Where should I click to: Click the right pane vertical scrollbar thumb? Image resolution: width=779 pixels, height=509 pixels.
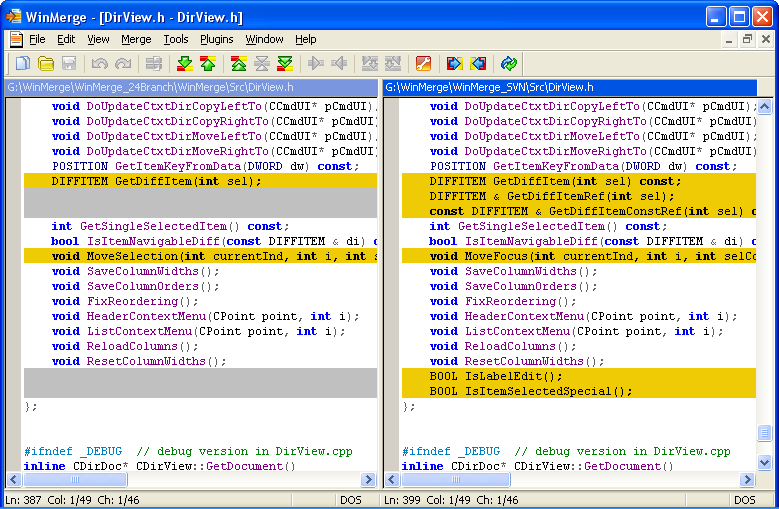[x=765, y=433]
